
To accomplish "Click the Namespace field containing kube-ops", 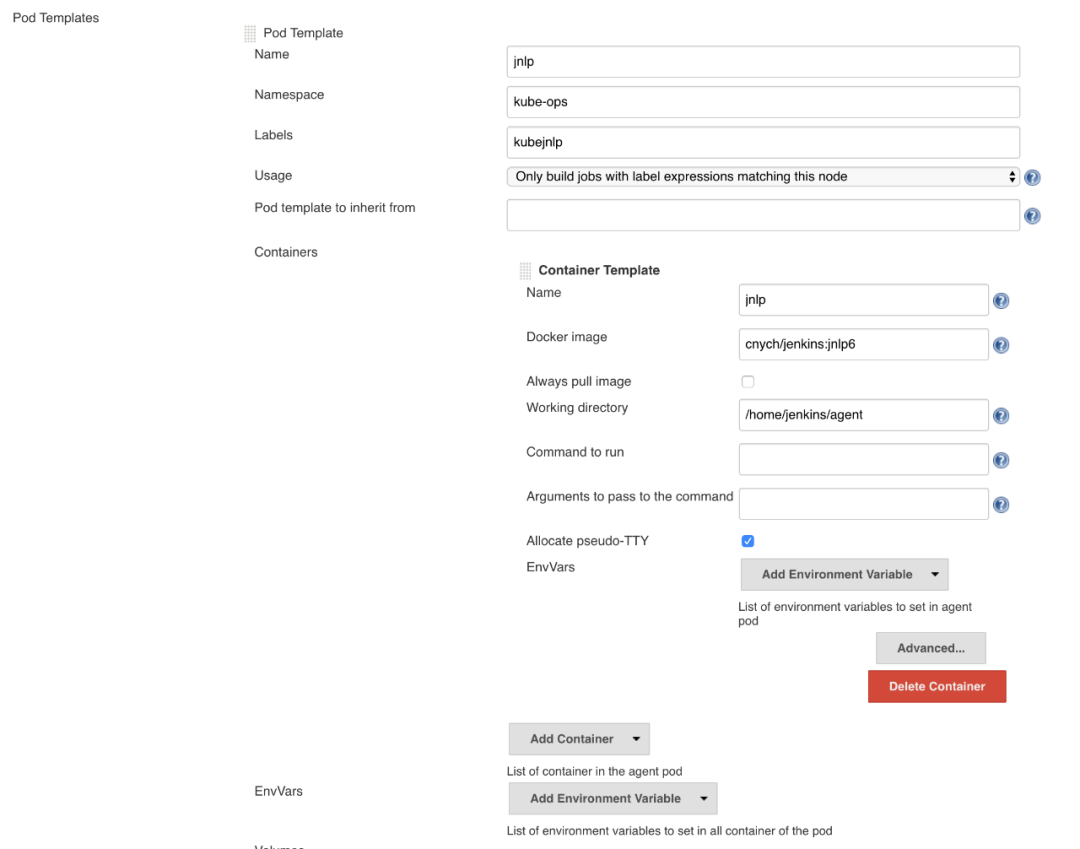I will point(763,102).
